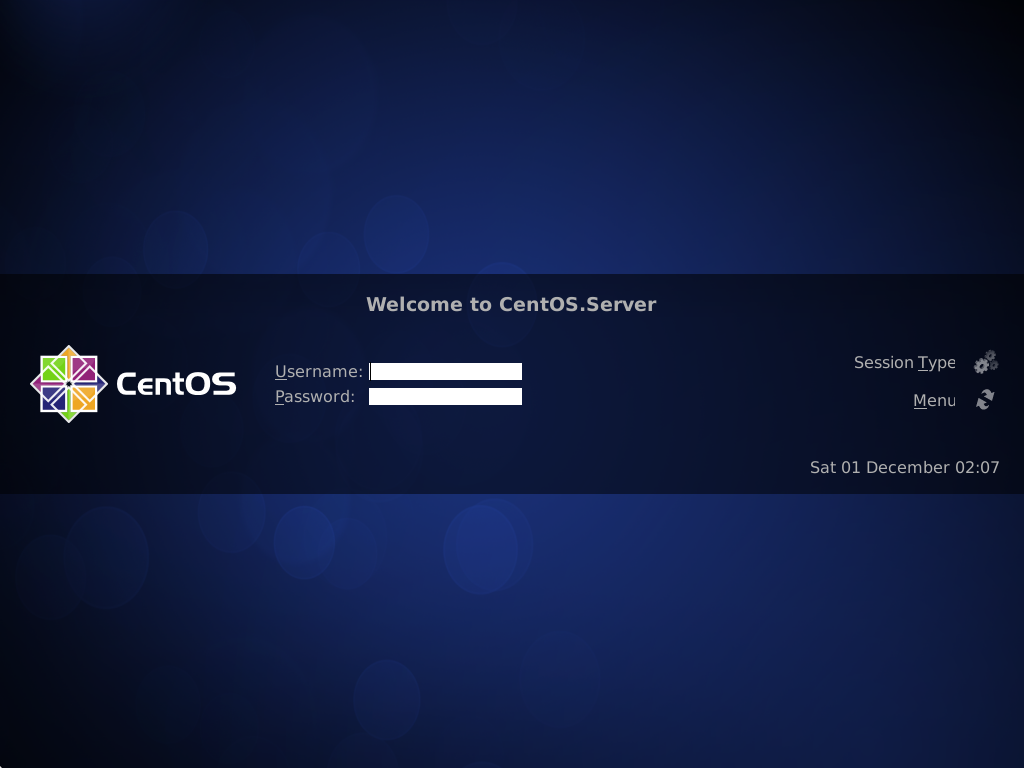The width and height of the screenshot is (1024, 768).
Task: Click the orange arrow of the CentOS logo
Action: (x=68, y=353)
